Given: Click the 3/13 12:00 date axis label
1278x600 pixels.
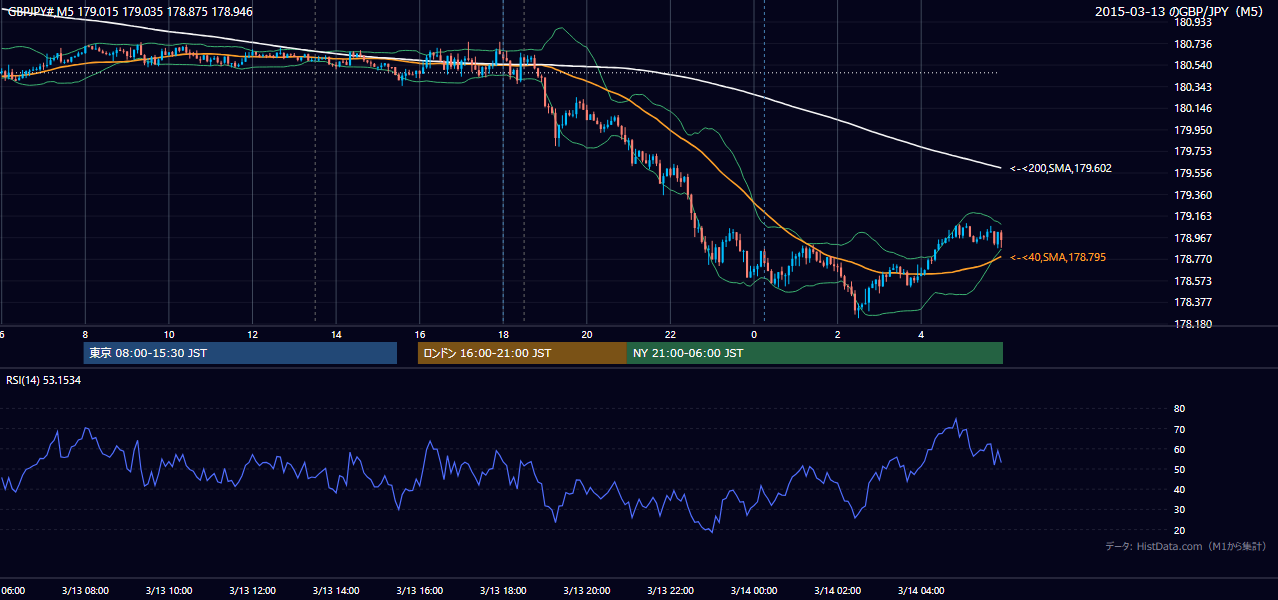Looking at the screenshot, I should click(252, 590).
